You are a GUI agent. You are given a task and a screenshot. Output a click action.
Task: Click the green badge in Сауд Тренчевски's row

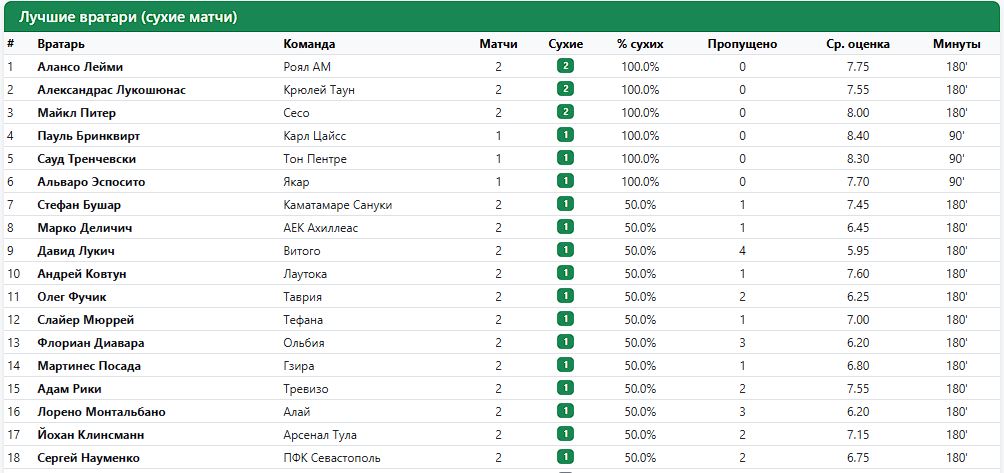tap(565, 158)
